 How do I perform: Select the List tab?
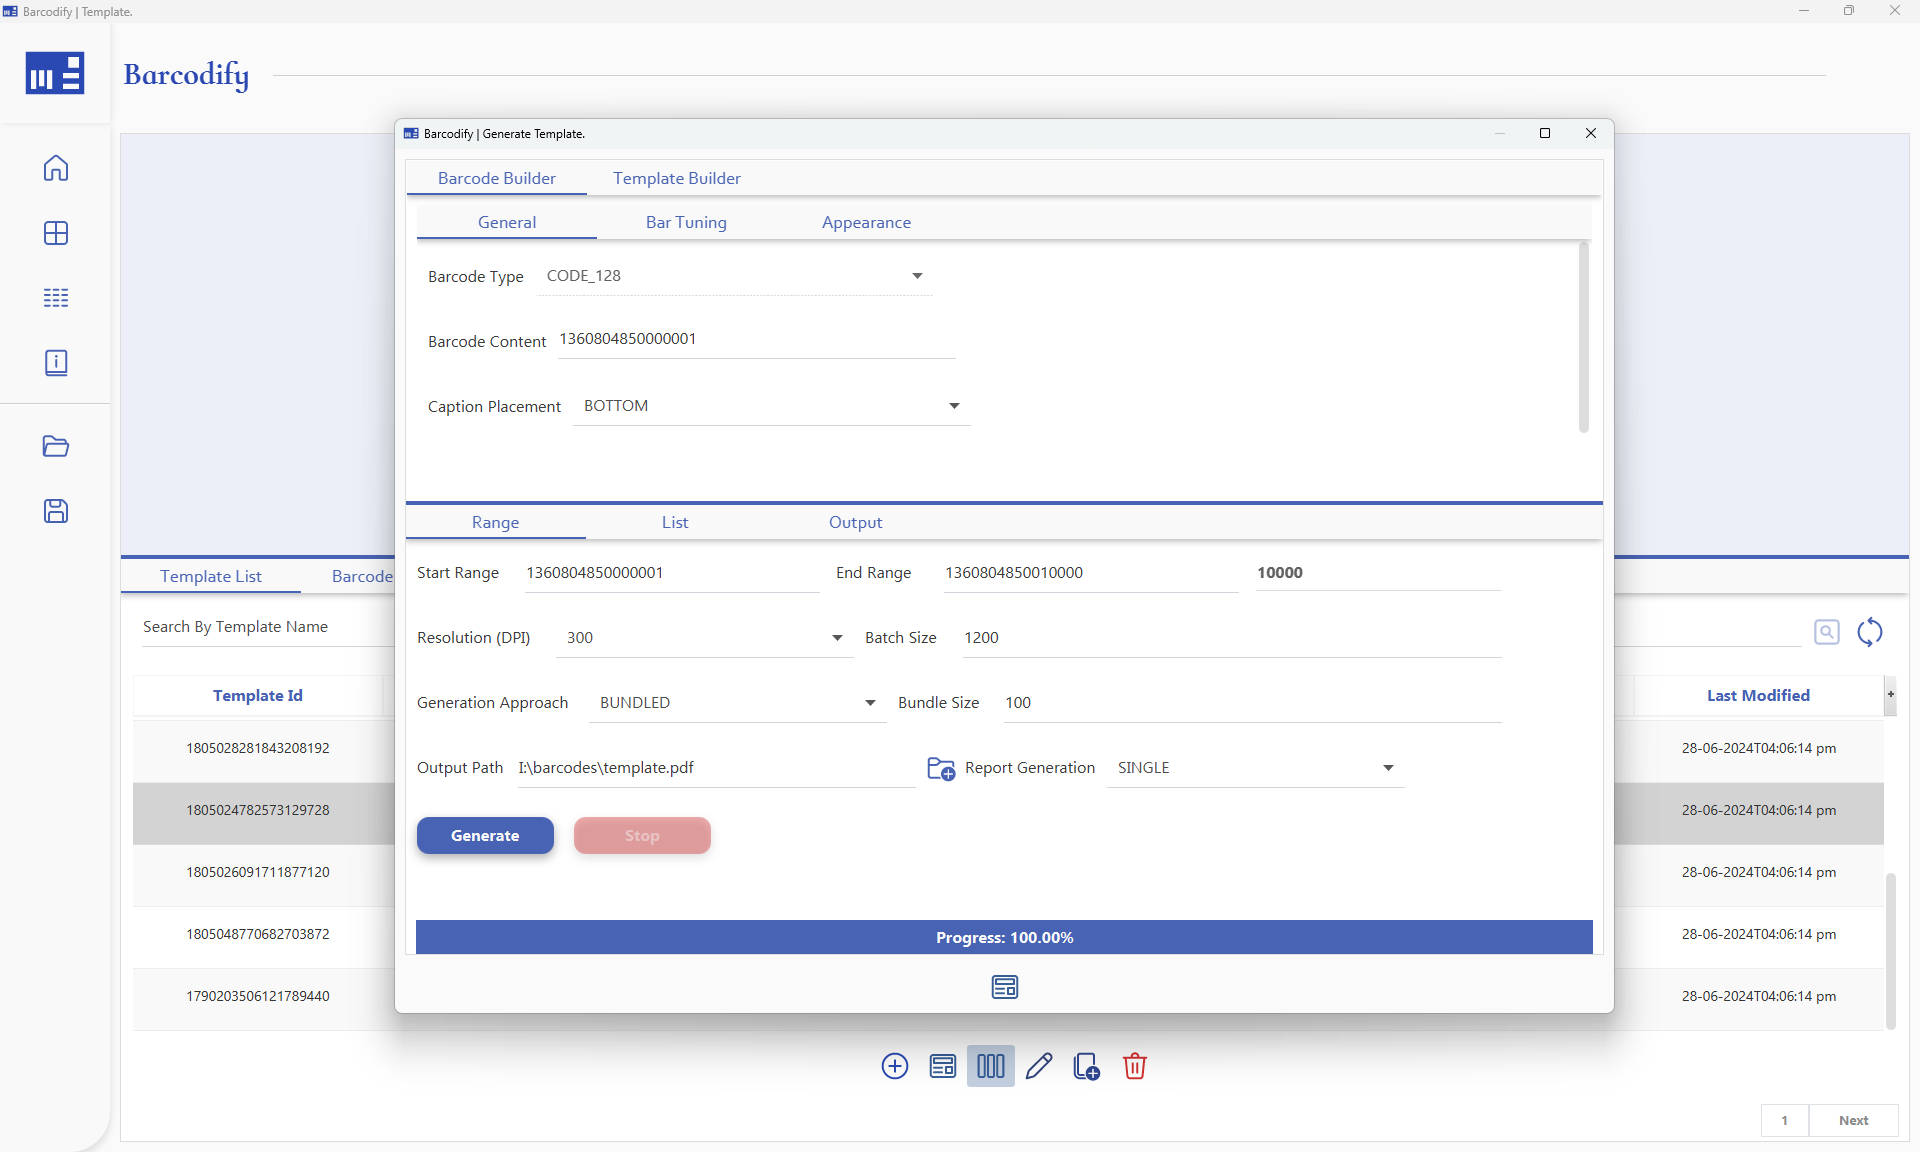pos(674,521)
